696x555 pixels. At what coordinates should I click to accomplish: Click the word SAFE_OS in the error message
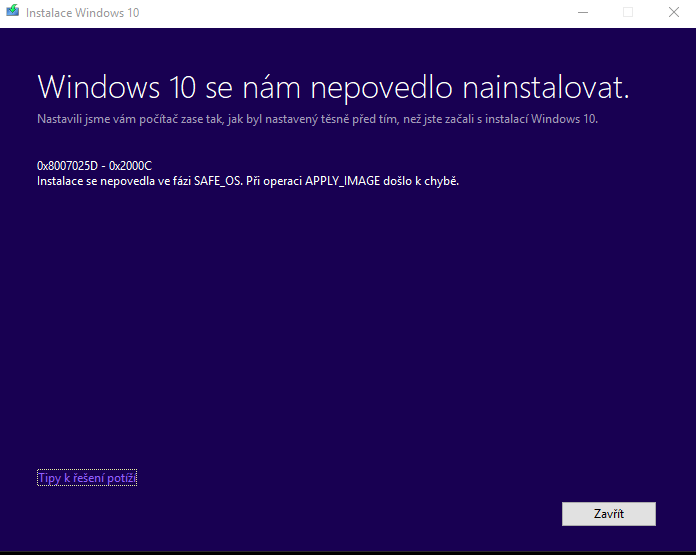click(214, 181)
